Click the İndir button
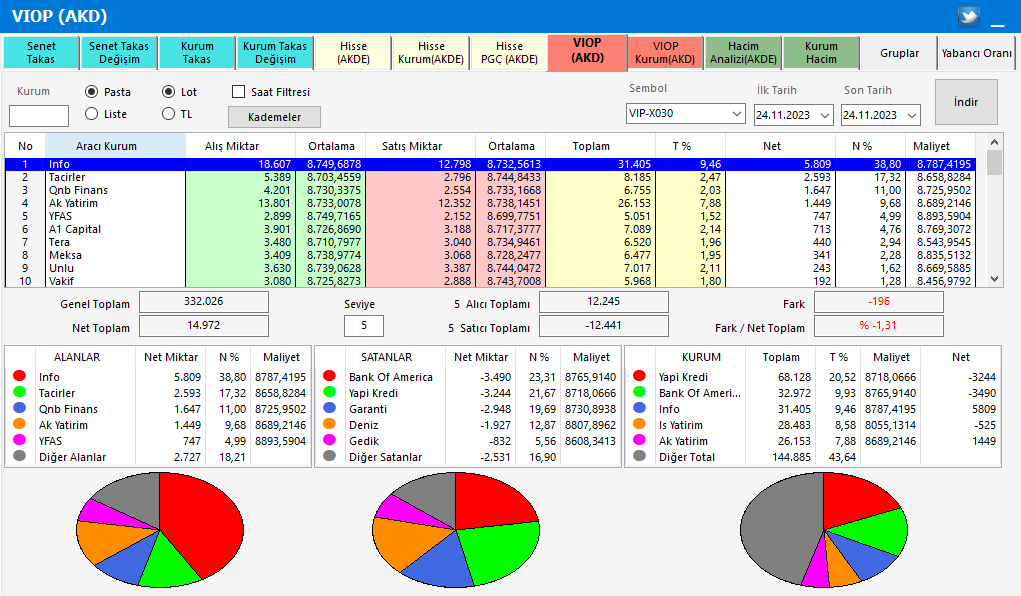This screenshot has width=1021, height=596. (966, 102)
